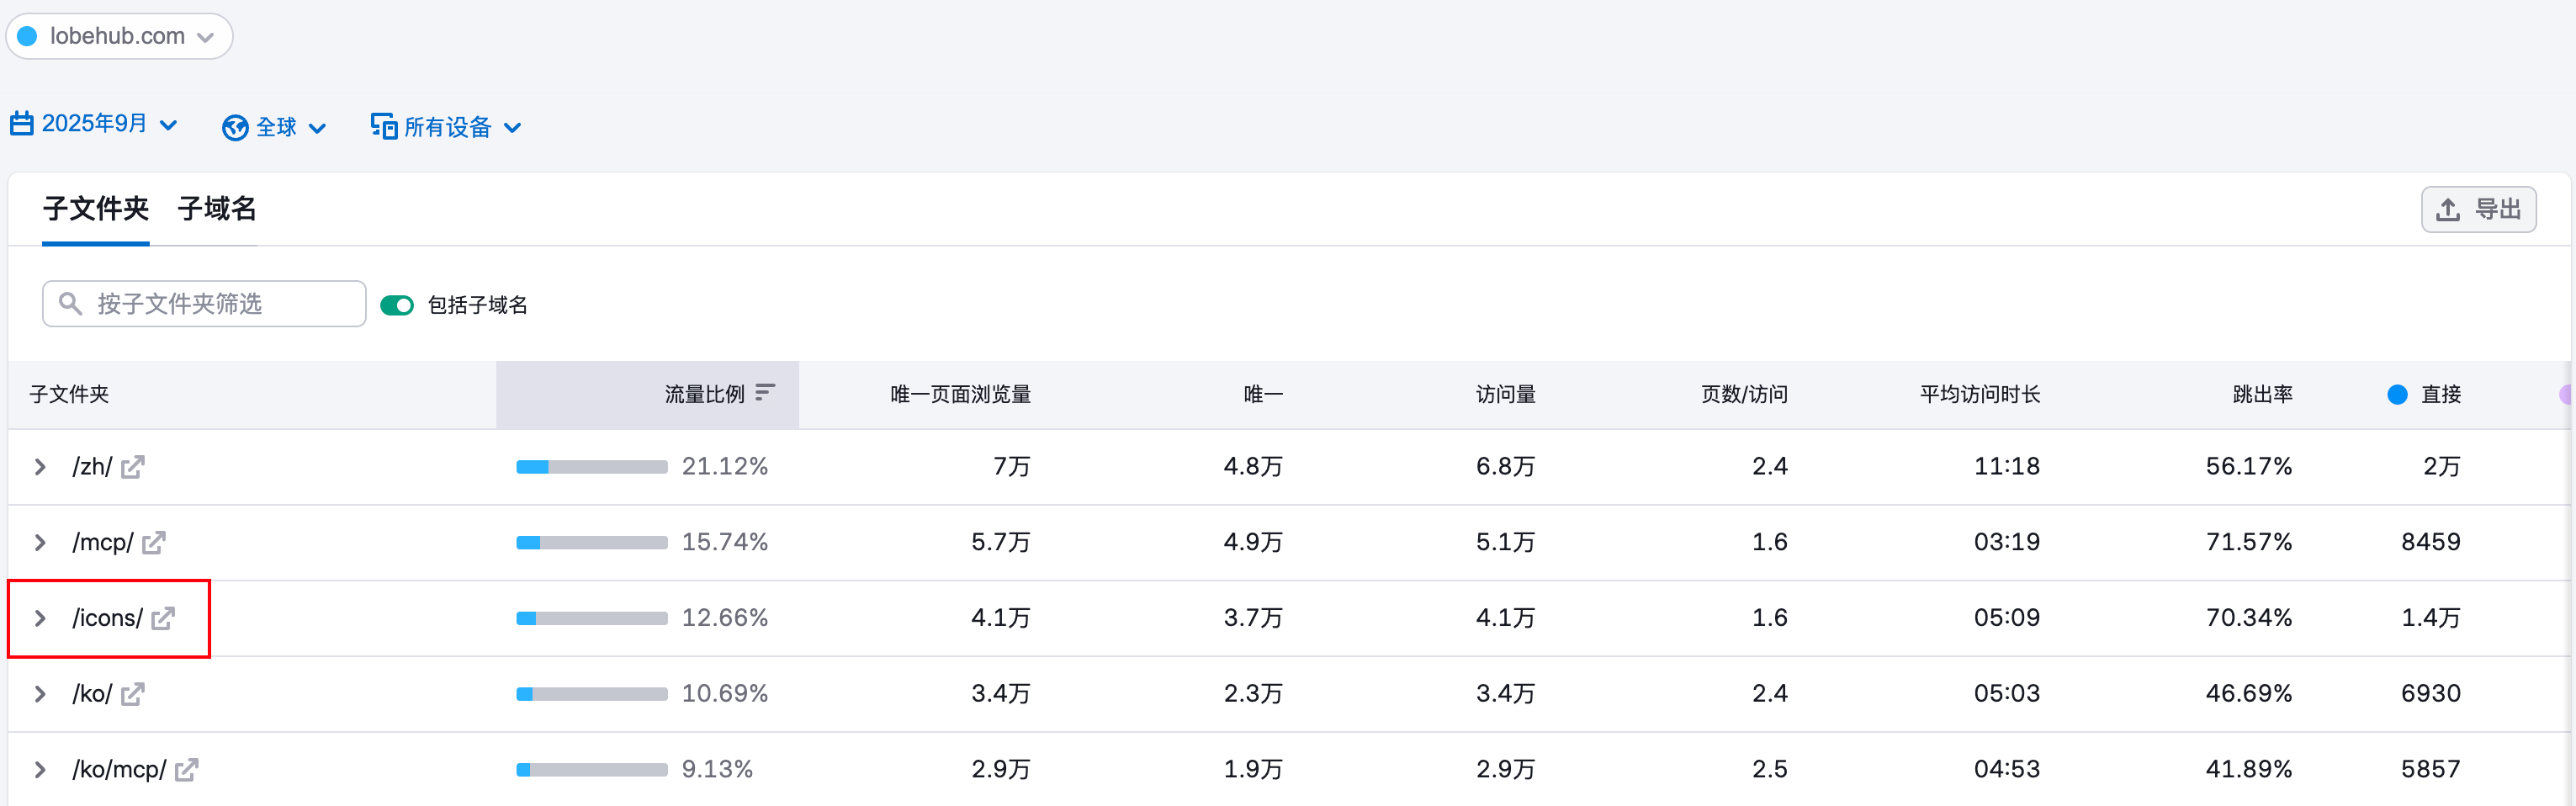Open external link icon beside /mcp/
2576x806 pixels.
point(154,543)
